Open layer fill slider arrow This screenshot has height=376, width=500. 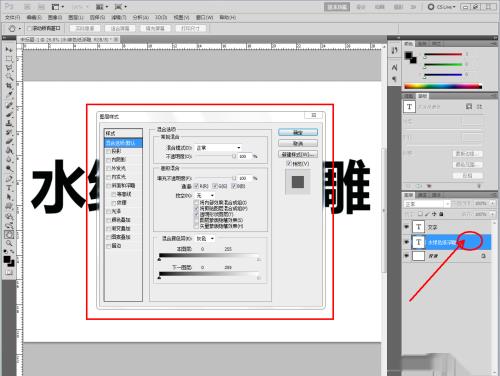coord(492,214)
